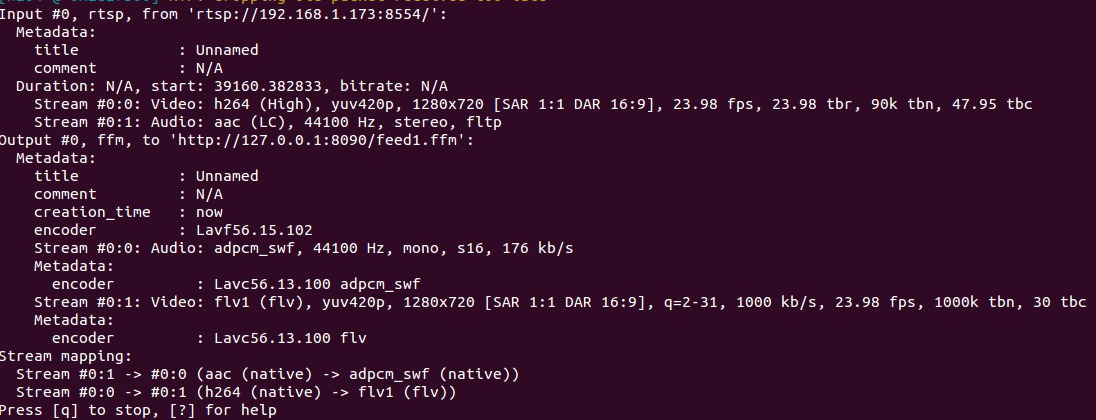
Task: Click the 'creation_time : now' metadata line
Action: 129,212
